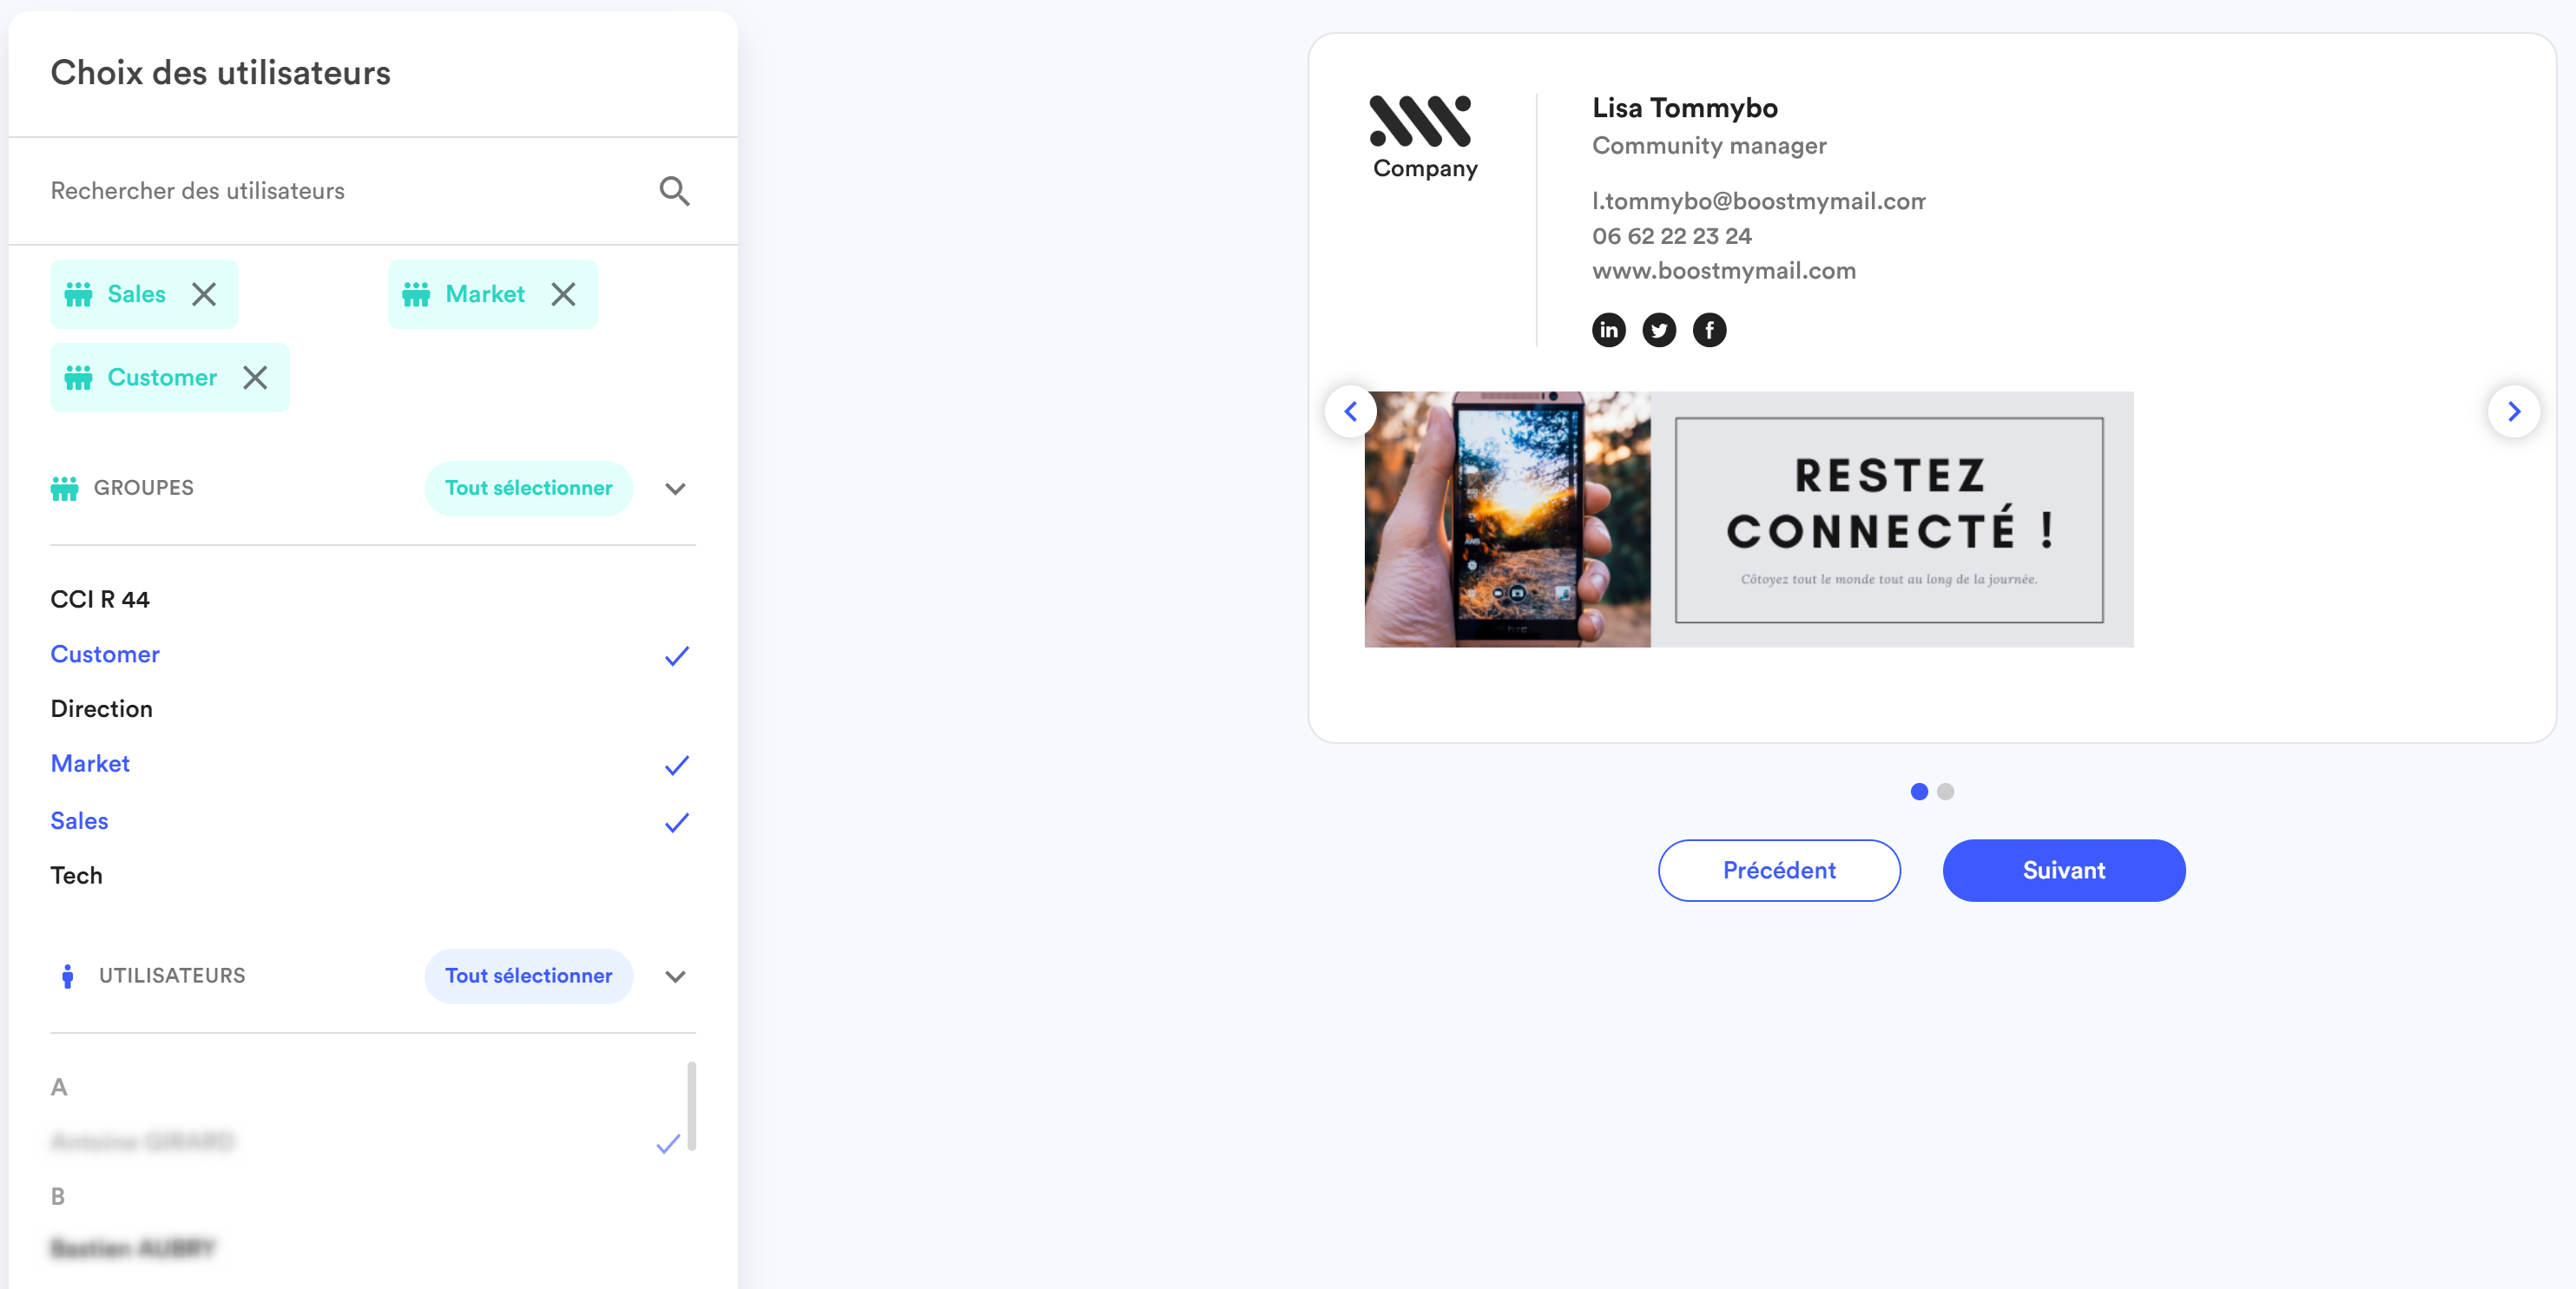Toggle the Market group row

[x=372, y=764]
